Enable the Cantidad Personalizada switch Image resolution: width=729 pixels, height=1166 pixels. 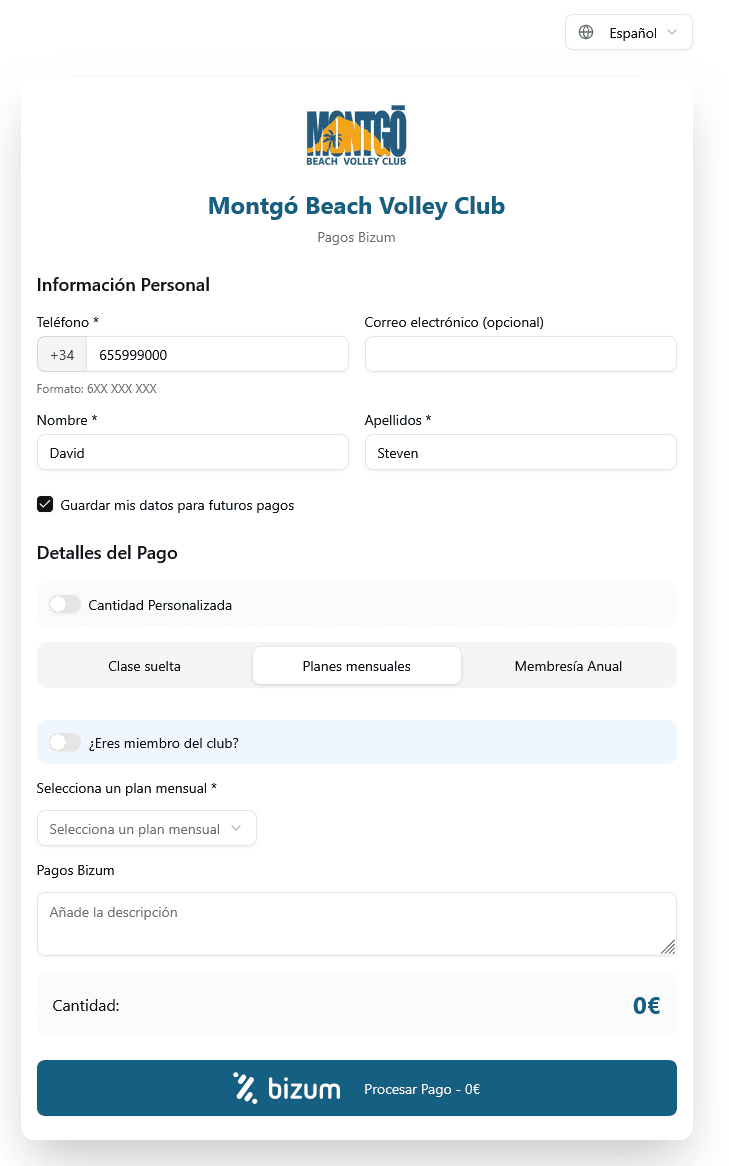point(65,605)
